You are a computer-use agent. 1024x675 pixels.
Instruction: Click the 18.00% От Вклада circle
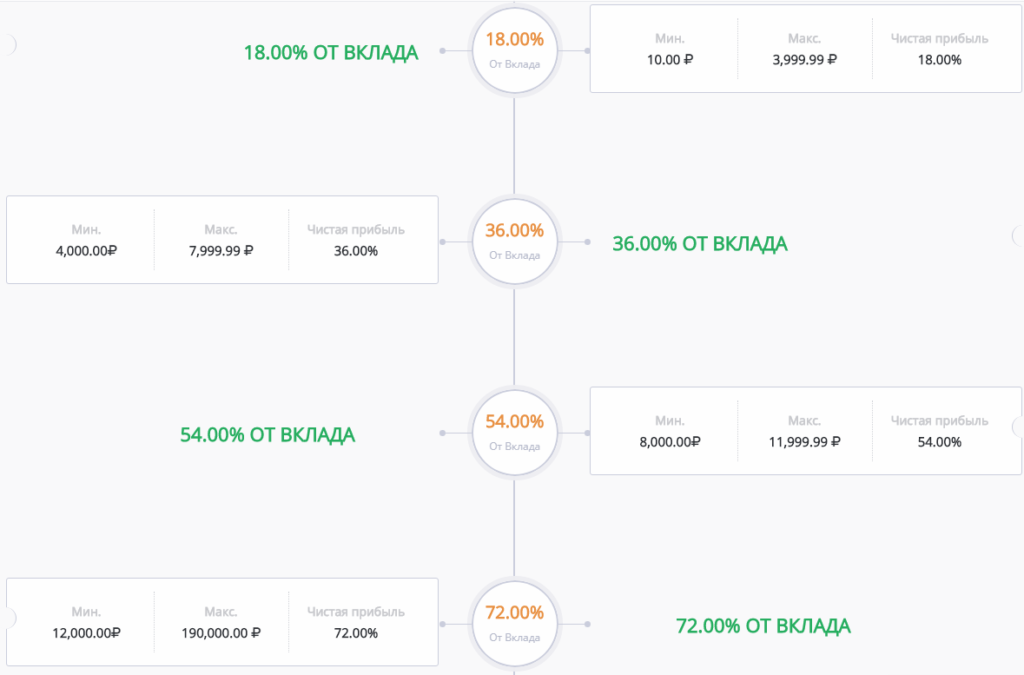click(515, 50)
